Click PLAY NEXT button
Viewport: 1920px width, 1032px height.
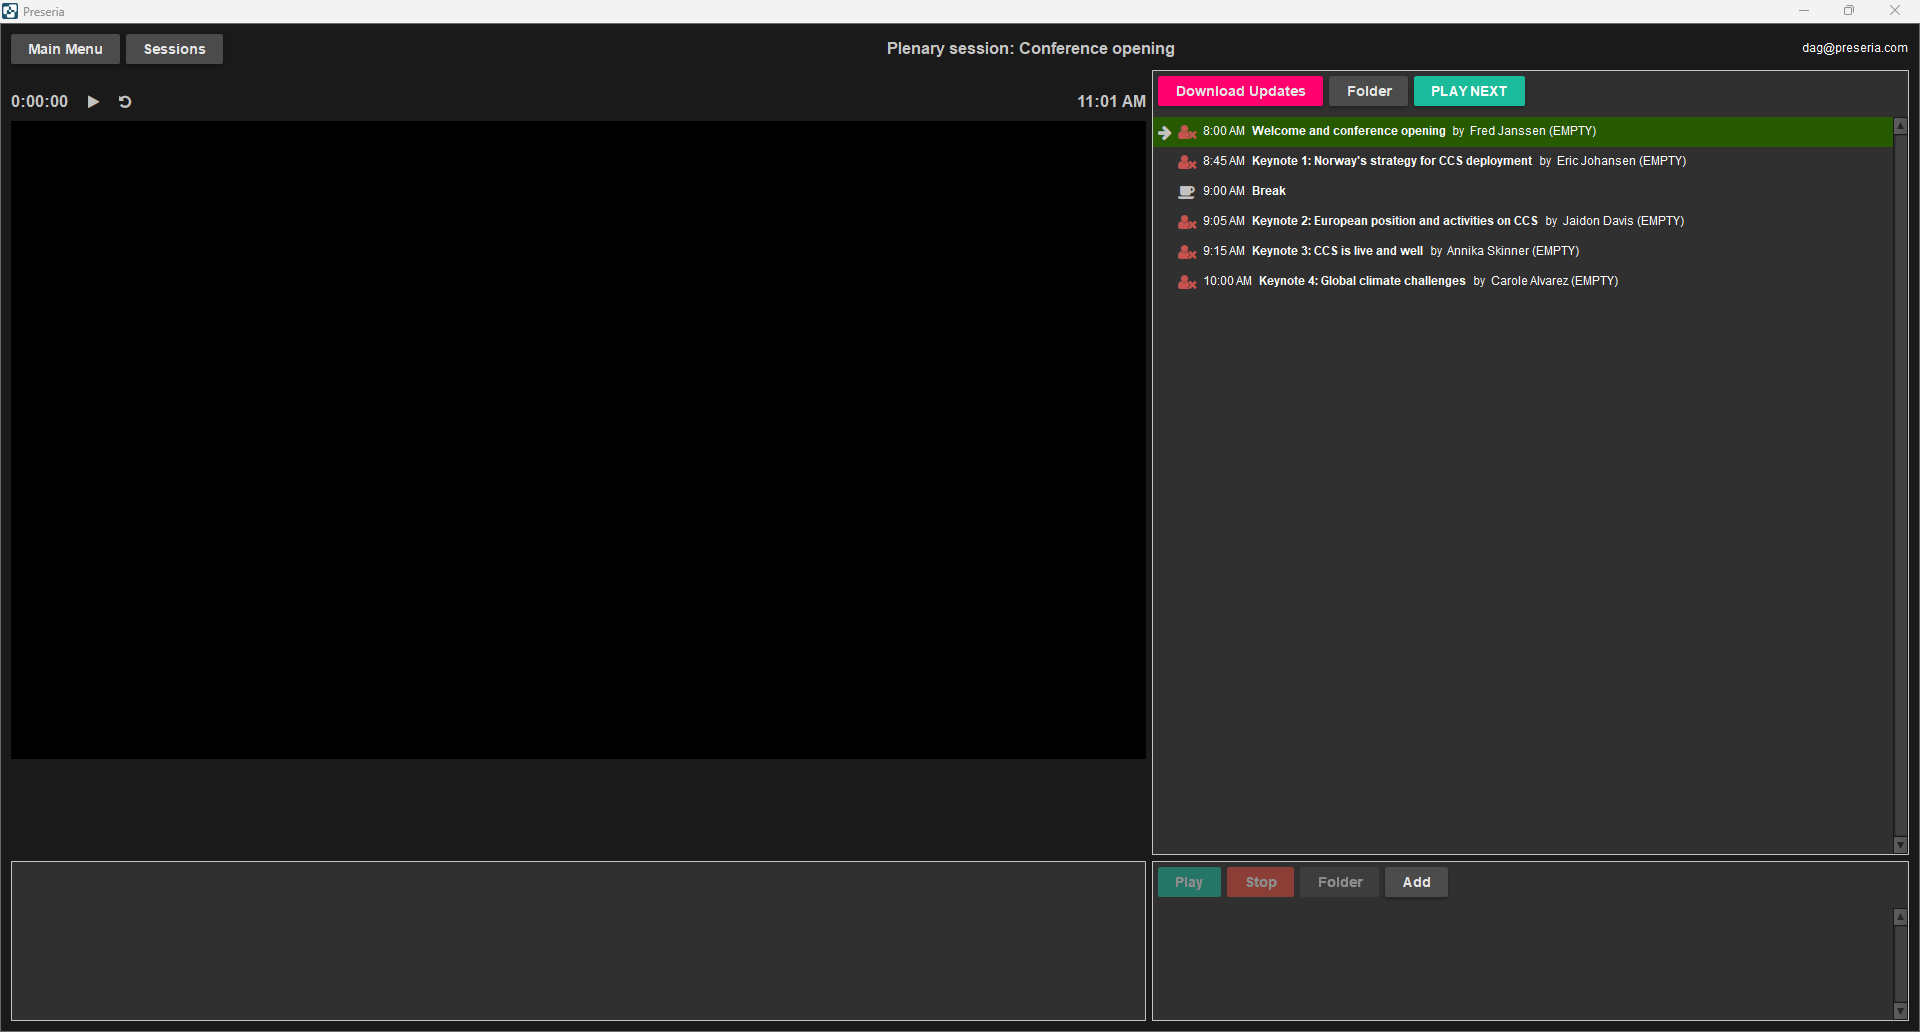pos(1469,91)
